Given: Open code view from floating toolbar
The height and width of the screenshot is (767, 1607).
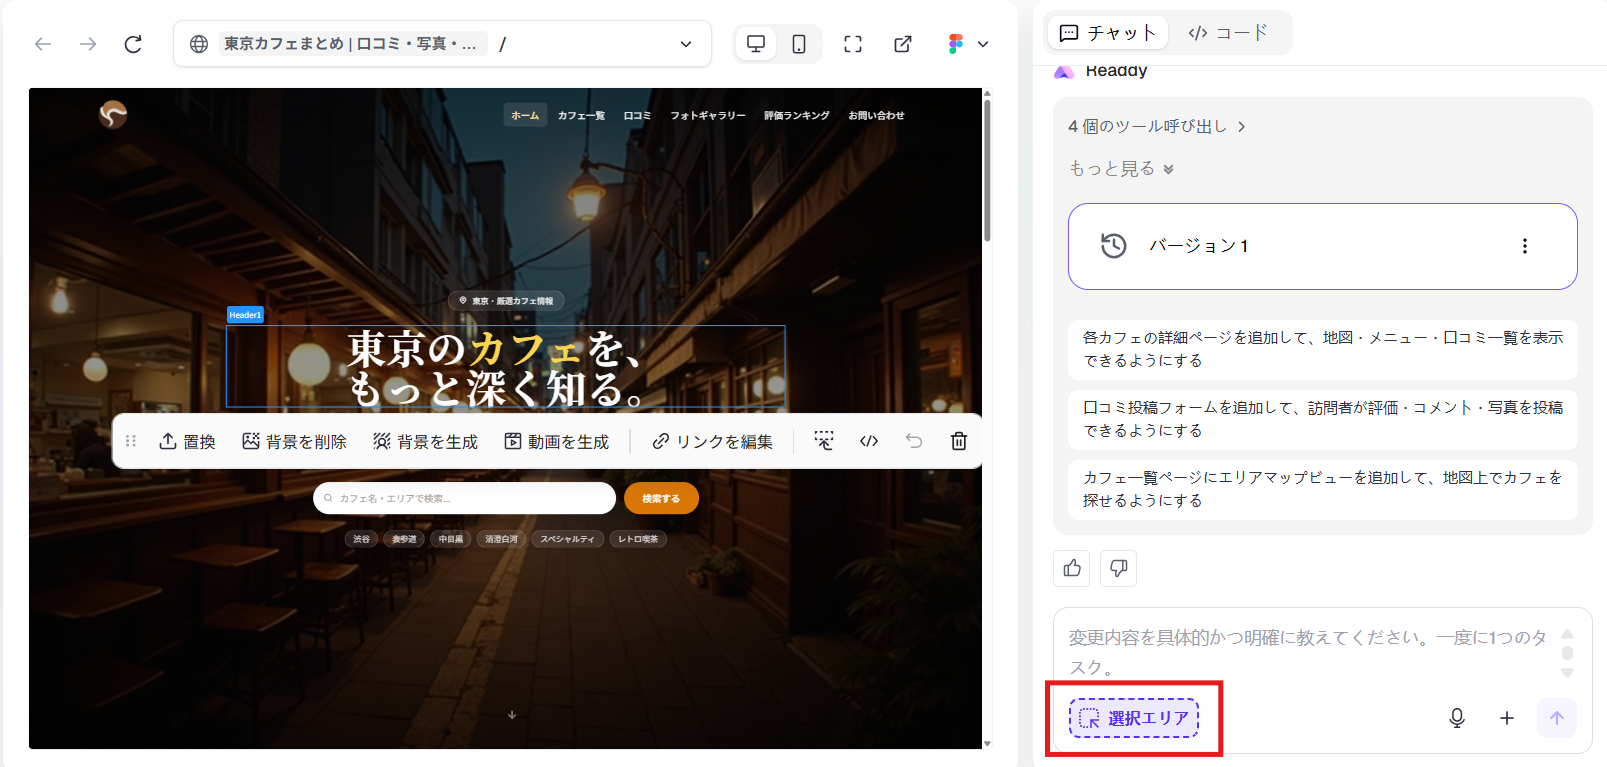Looking at the screenshot, I should (x=869, y=441).
